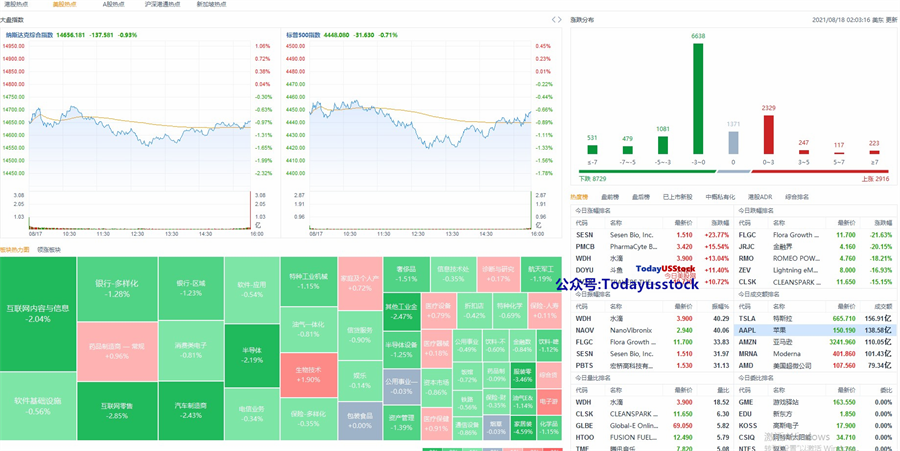The image size is (900, 451).
Task: Open 纳斯达克综合指数 index title
Action: pyautogui.click(x=29, y=35)
